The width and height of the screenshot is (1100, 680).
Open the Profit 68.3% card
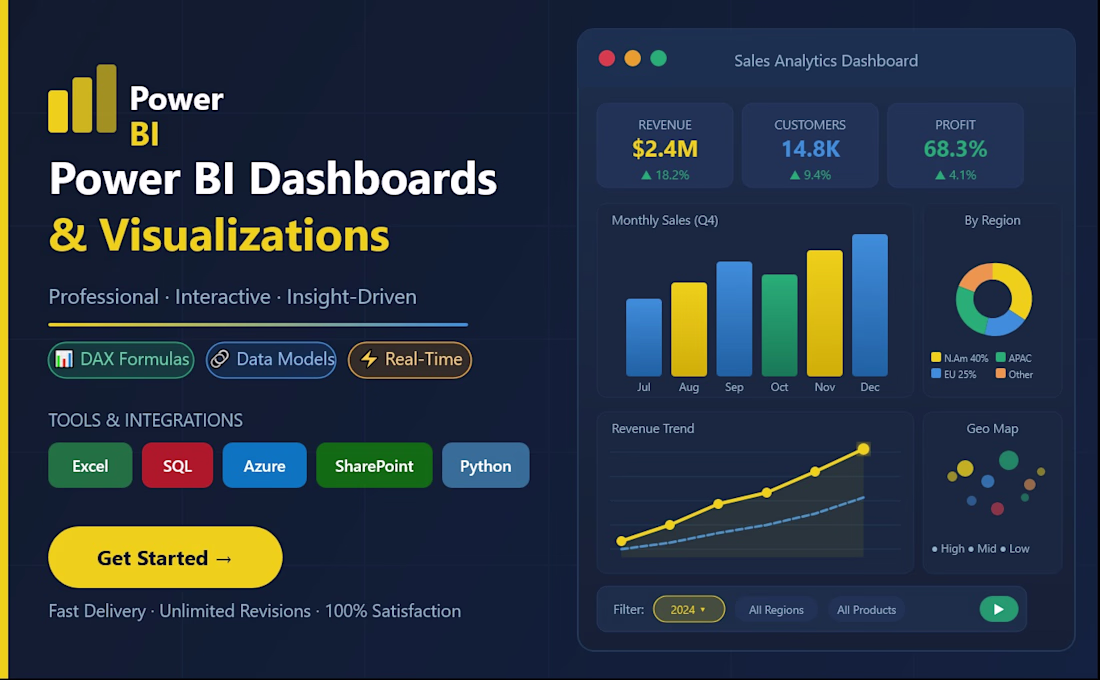coord(955,145)
